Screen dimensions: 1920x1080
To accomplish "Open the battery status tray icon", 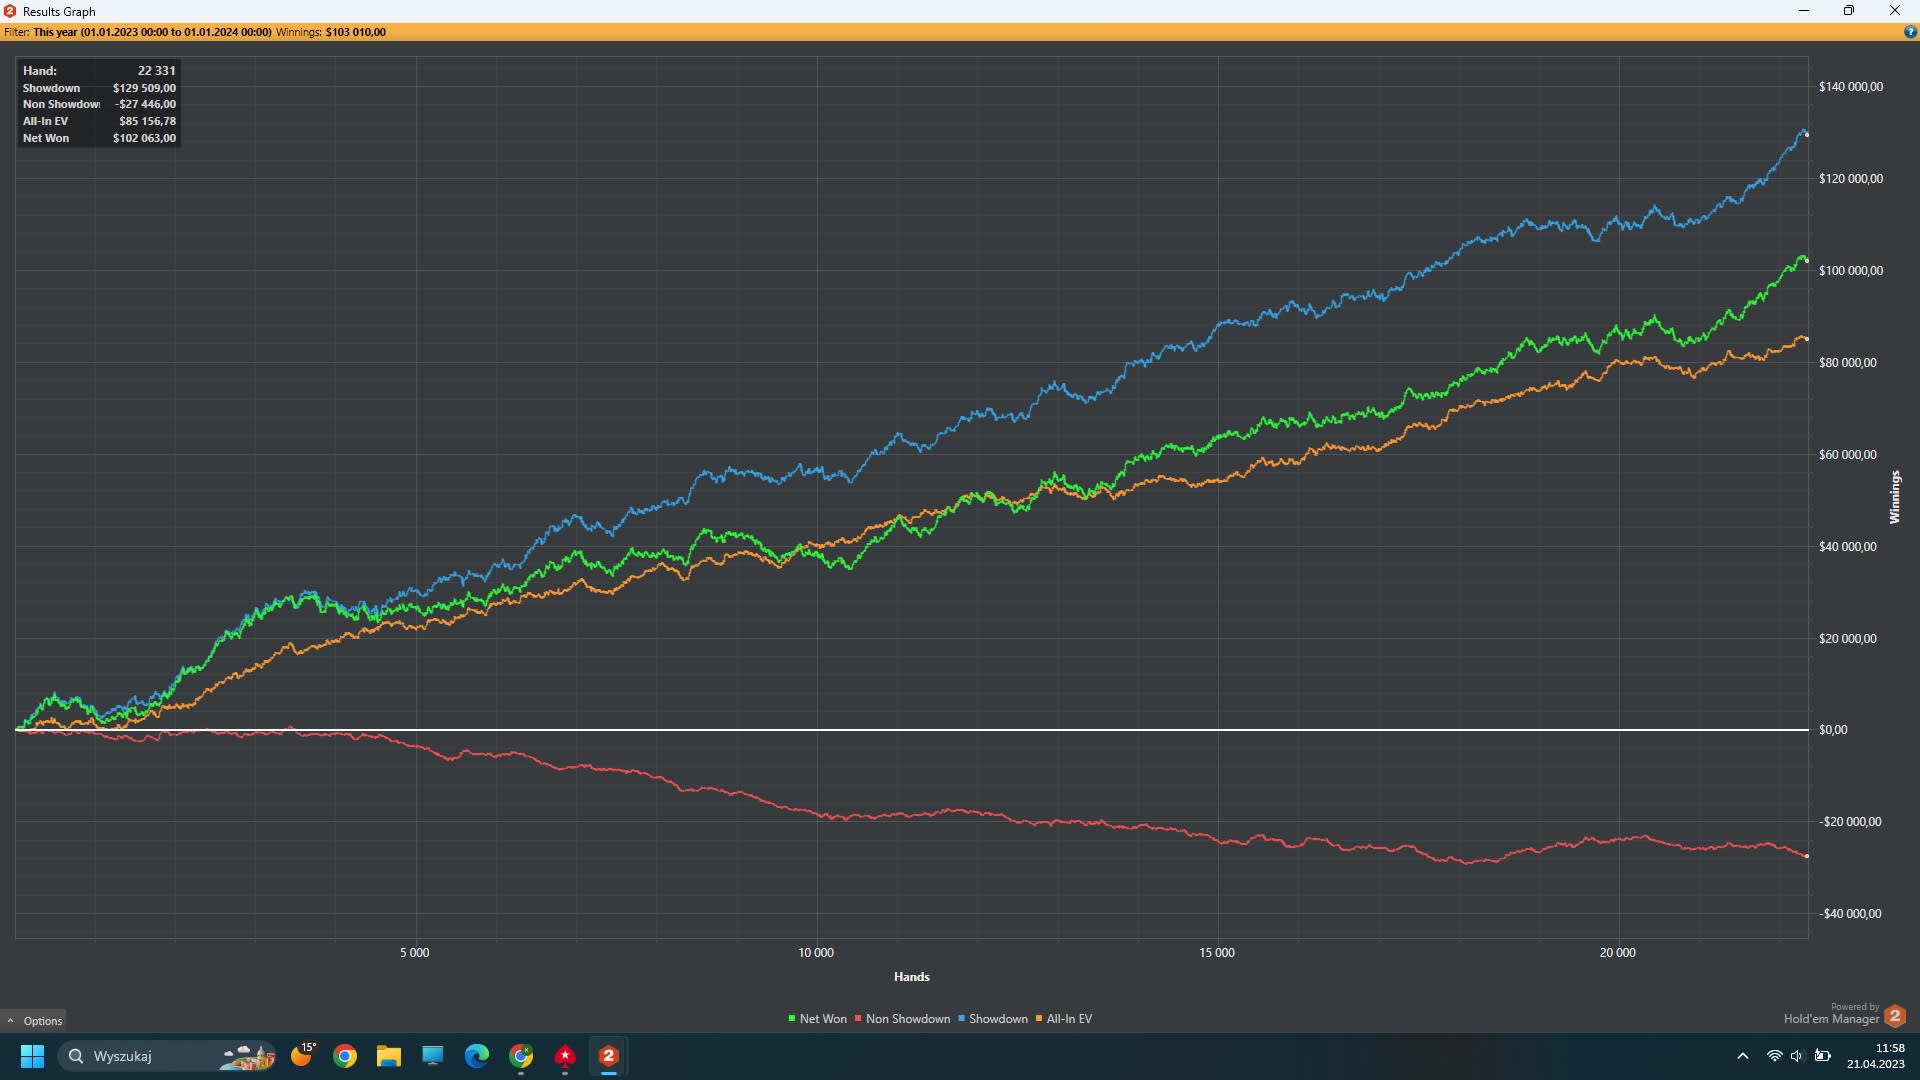I will pos(1823,1056).
